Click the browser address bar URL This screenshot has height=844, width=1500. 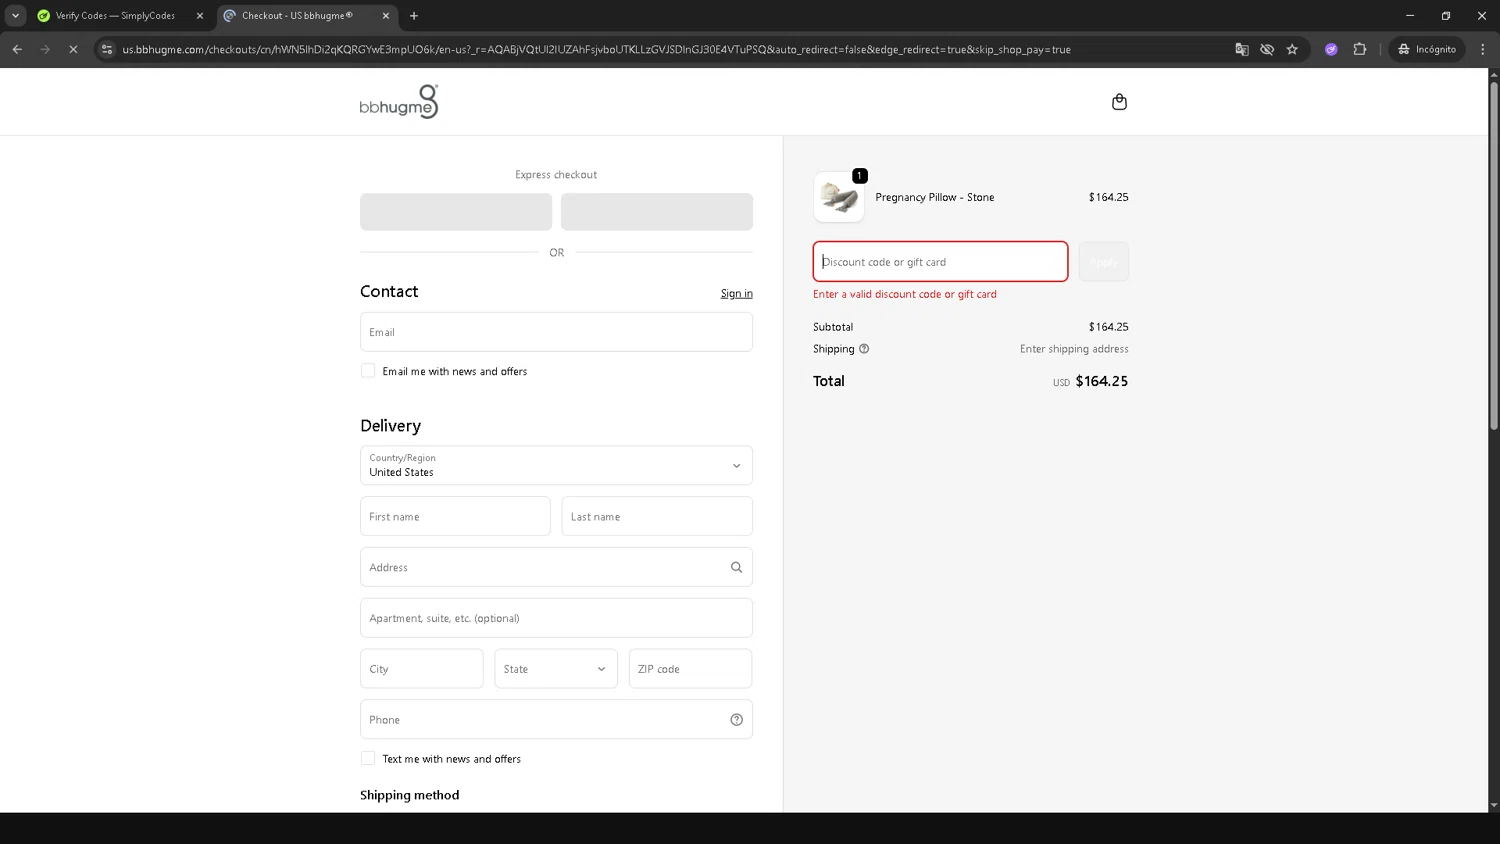[x=596, y=49]
